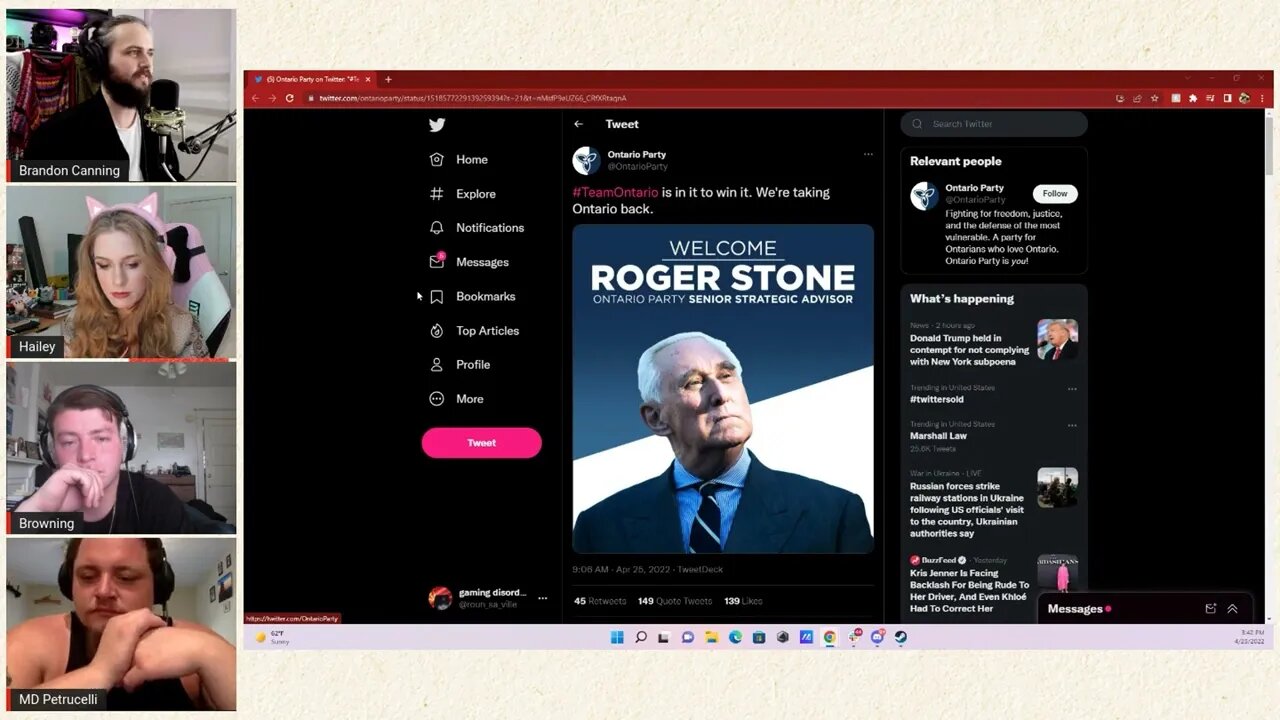Click the Ontario Party avatar on the tweet

(x=586, y=160)
